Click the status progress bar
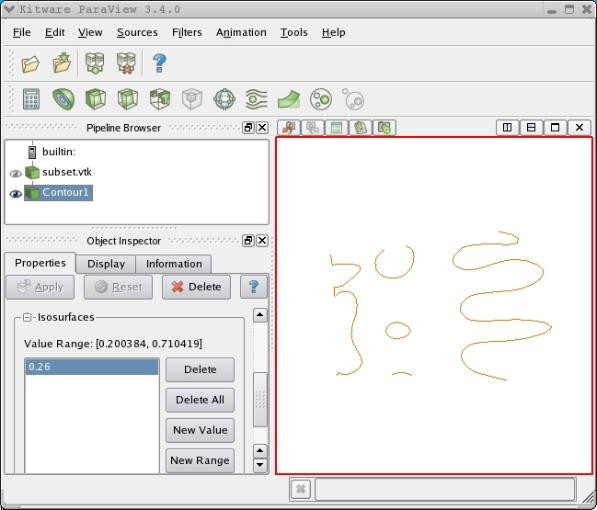Viewport: 597px width, 510px height. pyautogui.click(x=445, y=489)
